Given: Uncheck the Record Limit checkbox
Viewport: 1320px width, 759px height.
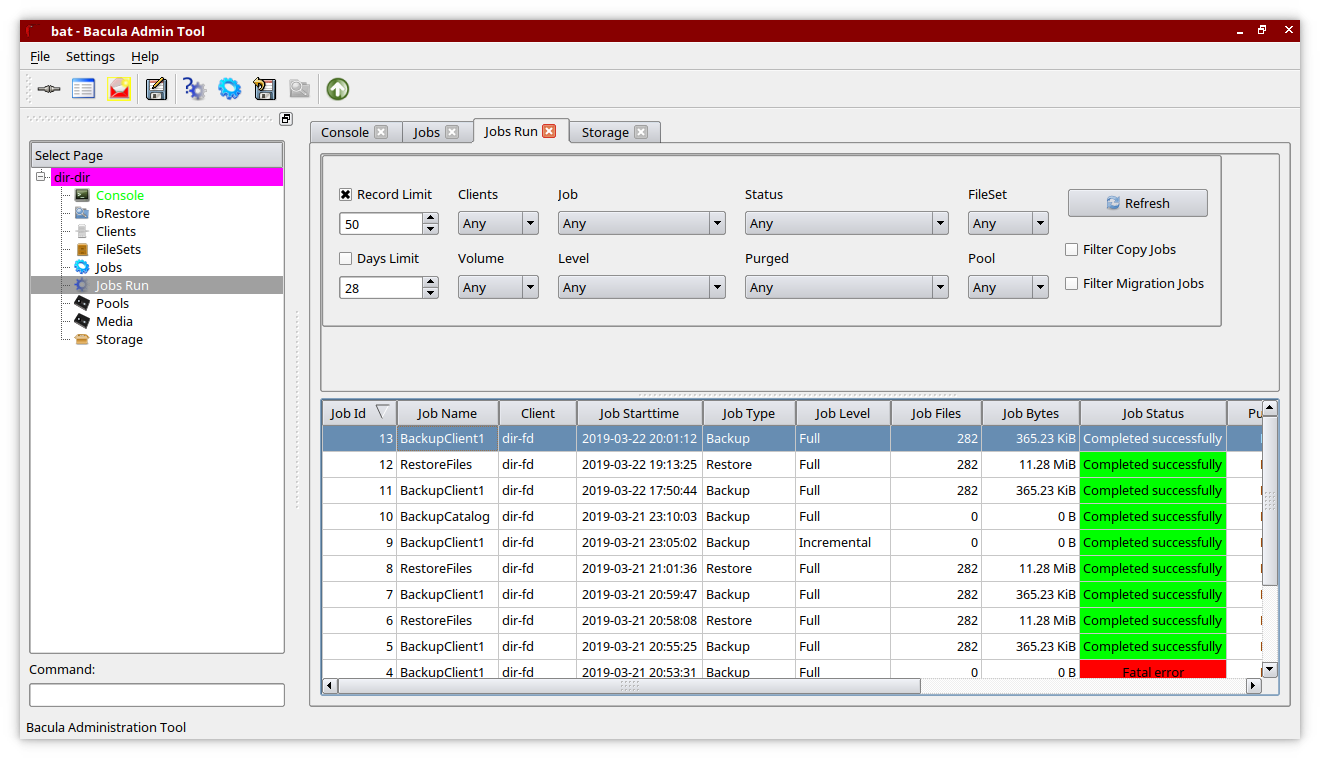Looking at the screenshot, I should tap(346, 195).
